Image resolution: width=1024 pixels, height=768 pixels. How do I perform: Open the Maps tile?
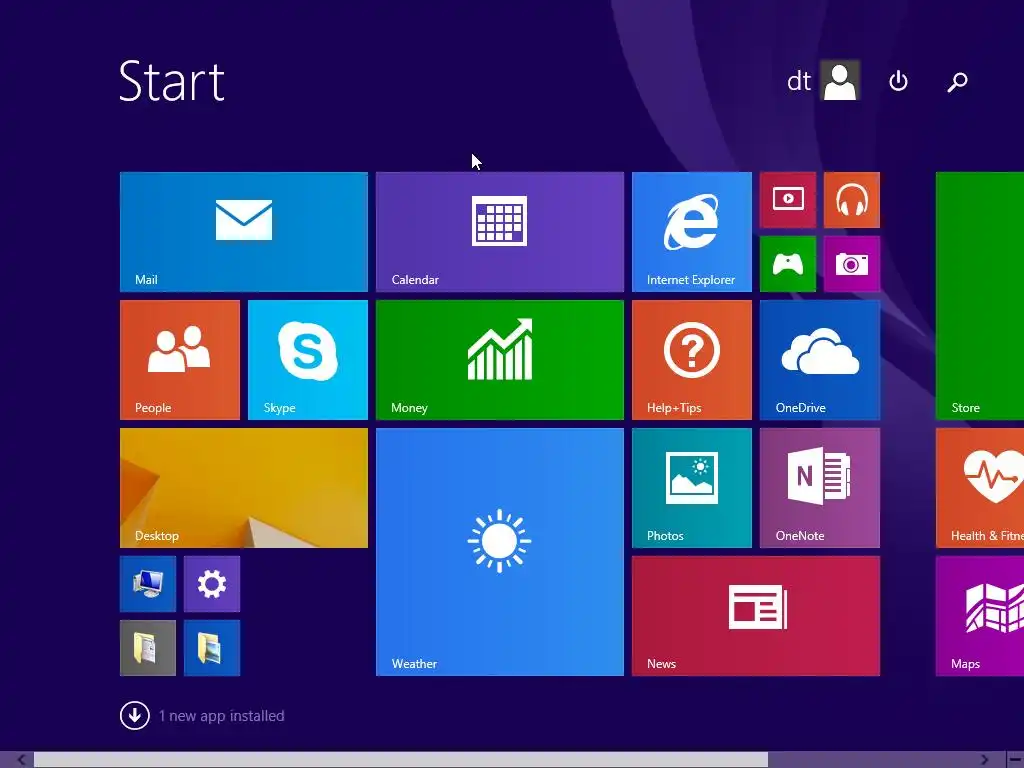pyautogui.click(x=980, y=616)
